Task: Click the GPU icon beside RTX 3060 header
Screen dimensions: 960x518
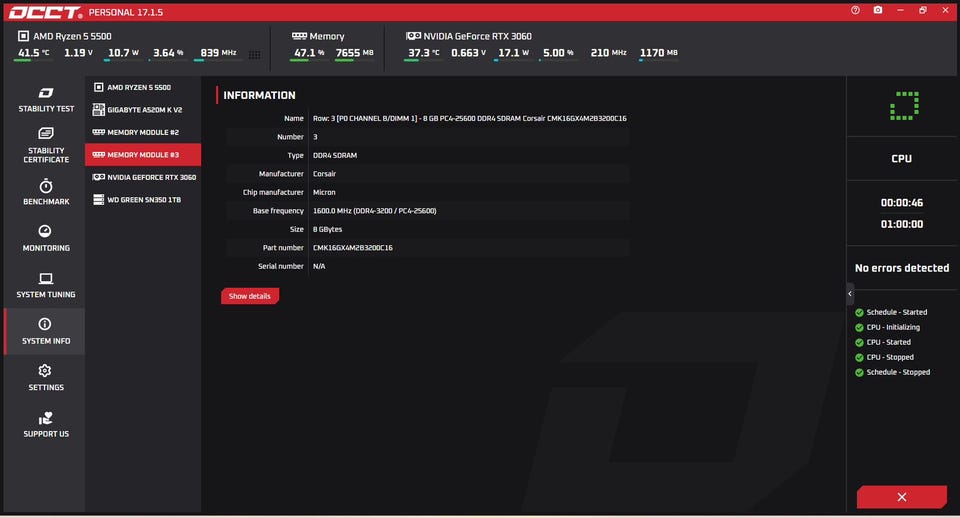Action: [413, 36]
